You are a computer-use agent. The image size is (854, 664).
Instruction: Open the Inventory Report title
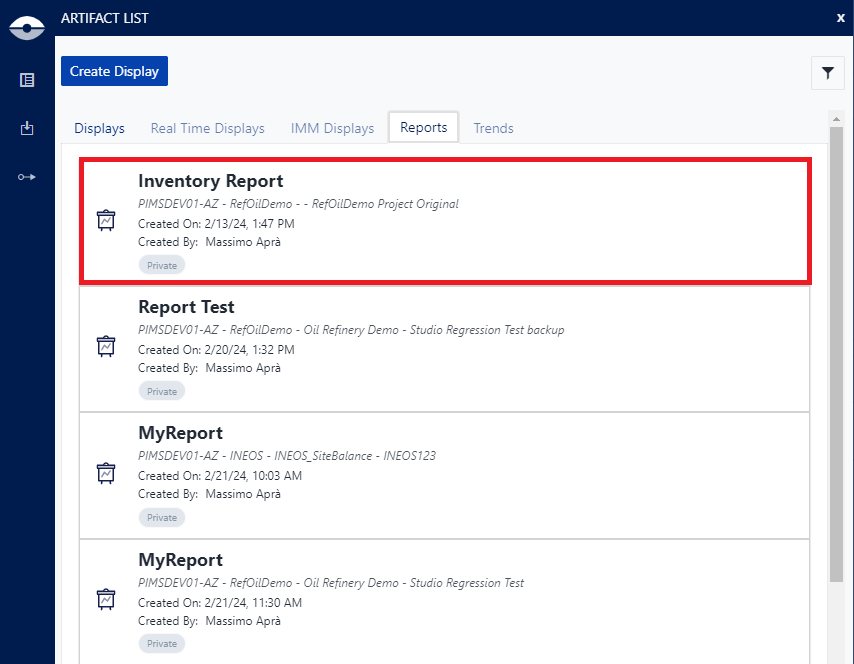tap(210, 181)
